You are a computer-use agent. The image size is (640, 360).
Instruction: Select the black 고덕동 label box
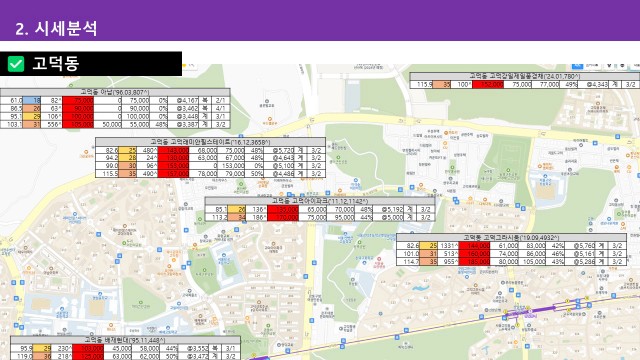(91, 64)
